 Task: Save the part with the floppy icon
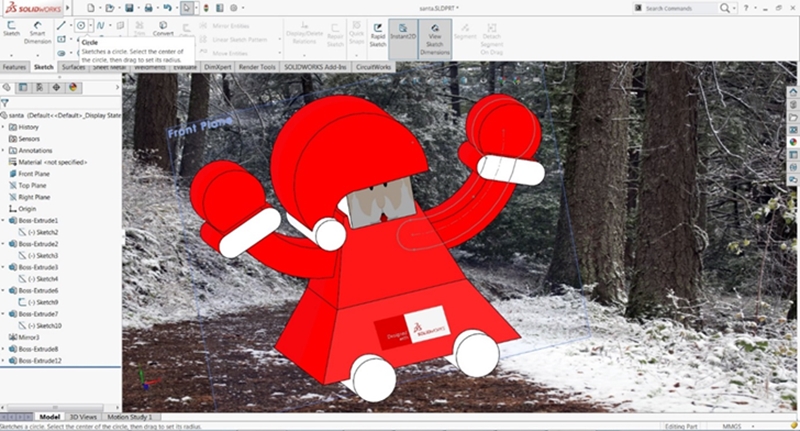point(129,8)
